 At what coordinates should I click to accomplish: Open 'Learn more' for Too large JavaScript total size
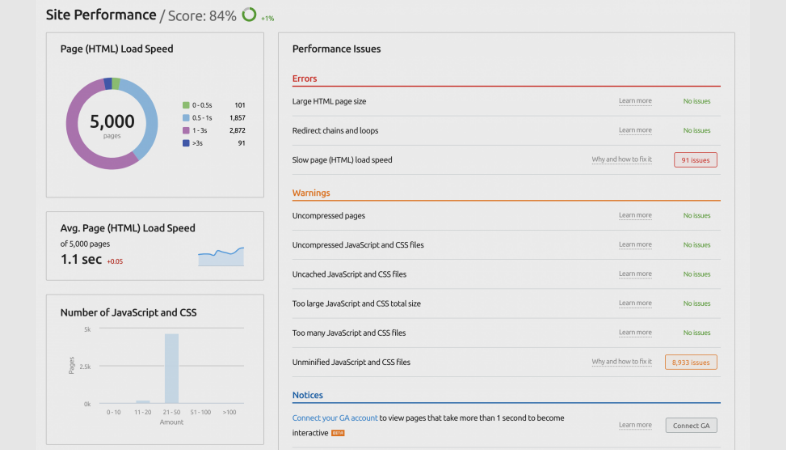pyautogui.click(x=635, y=303)
